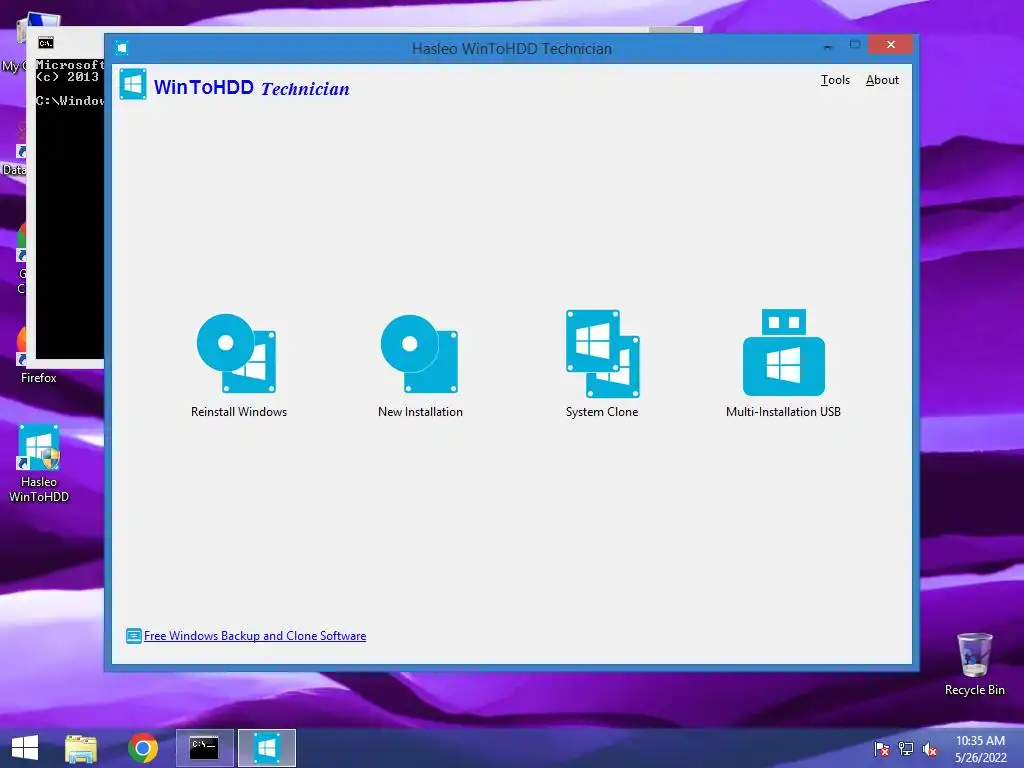Click the Command Prompt window system icon

pyautogui.click(x=46, y=43)
